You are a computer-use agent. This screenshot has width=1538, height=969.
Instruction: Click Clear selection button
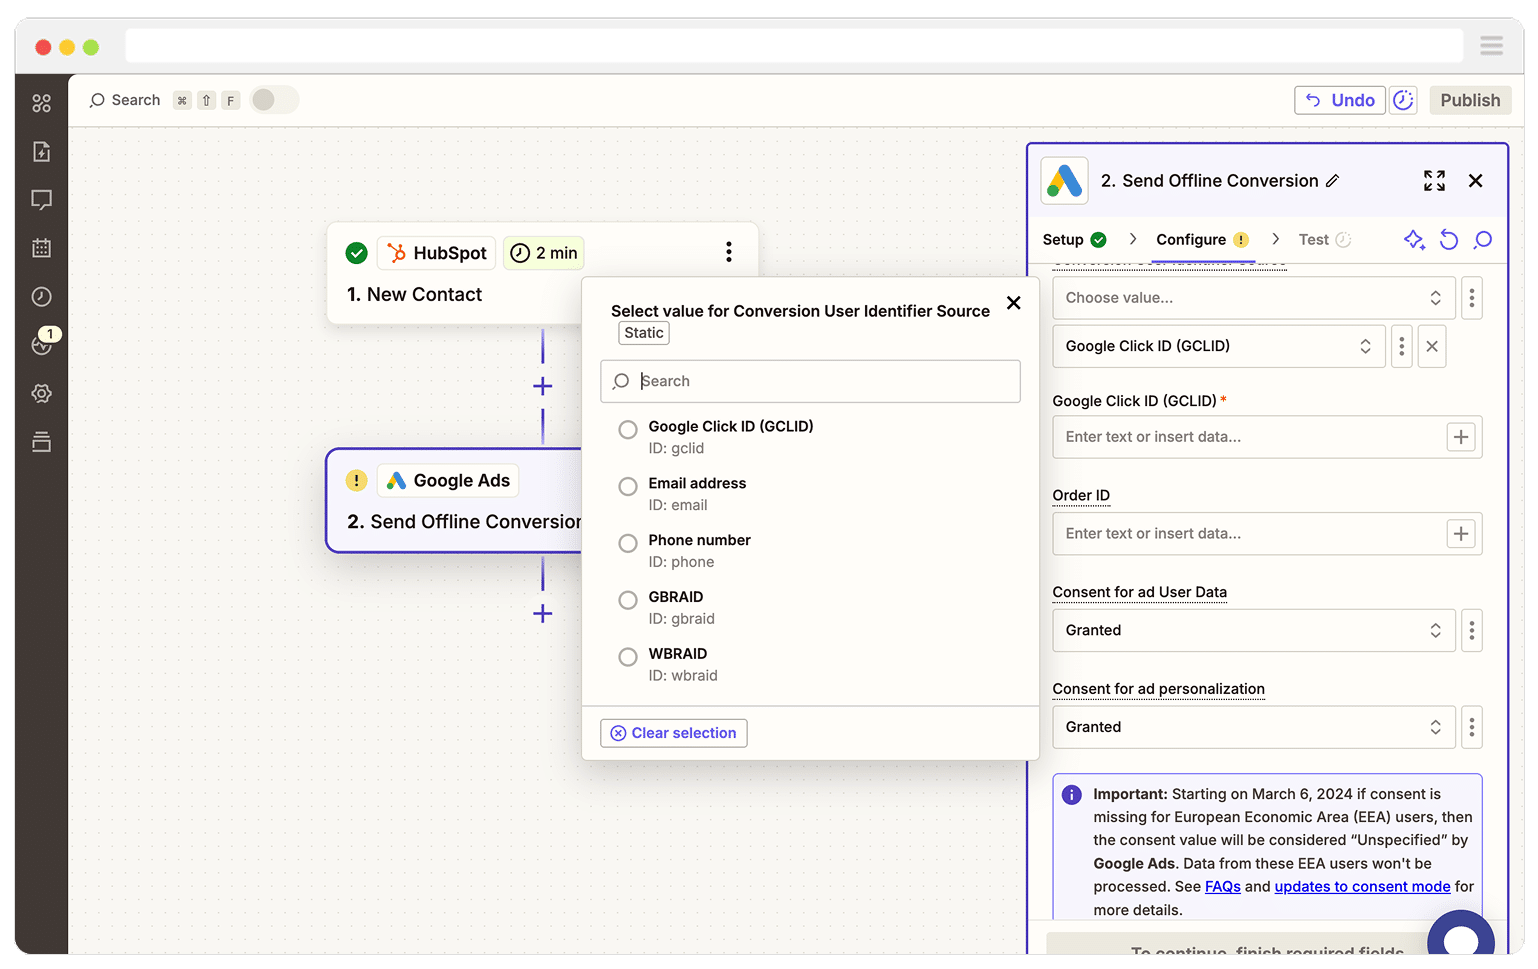[x=674, y=733]
